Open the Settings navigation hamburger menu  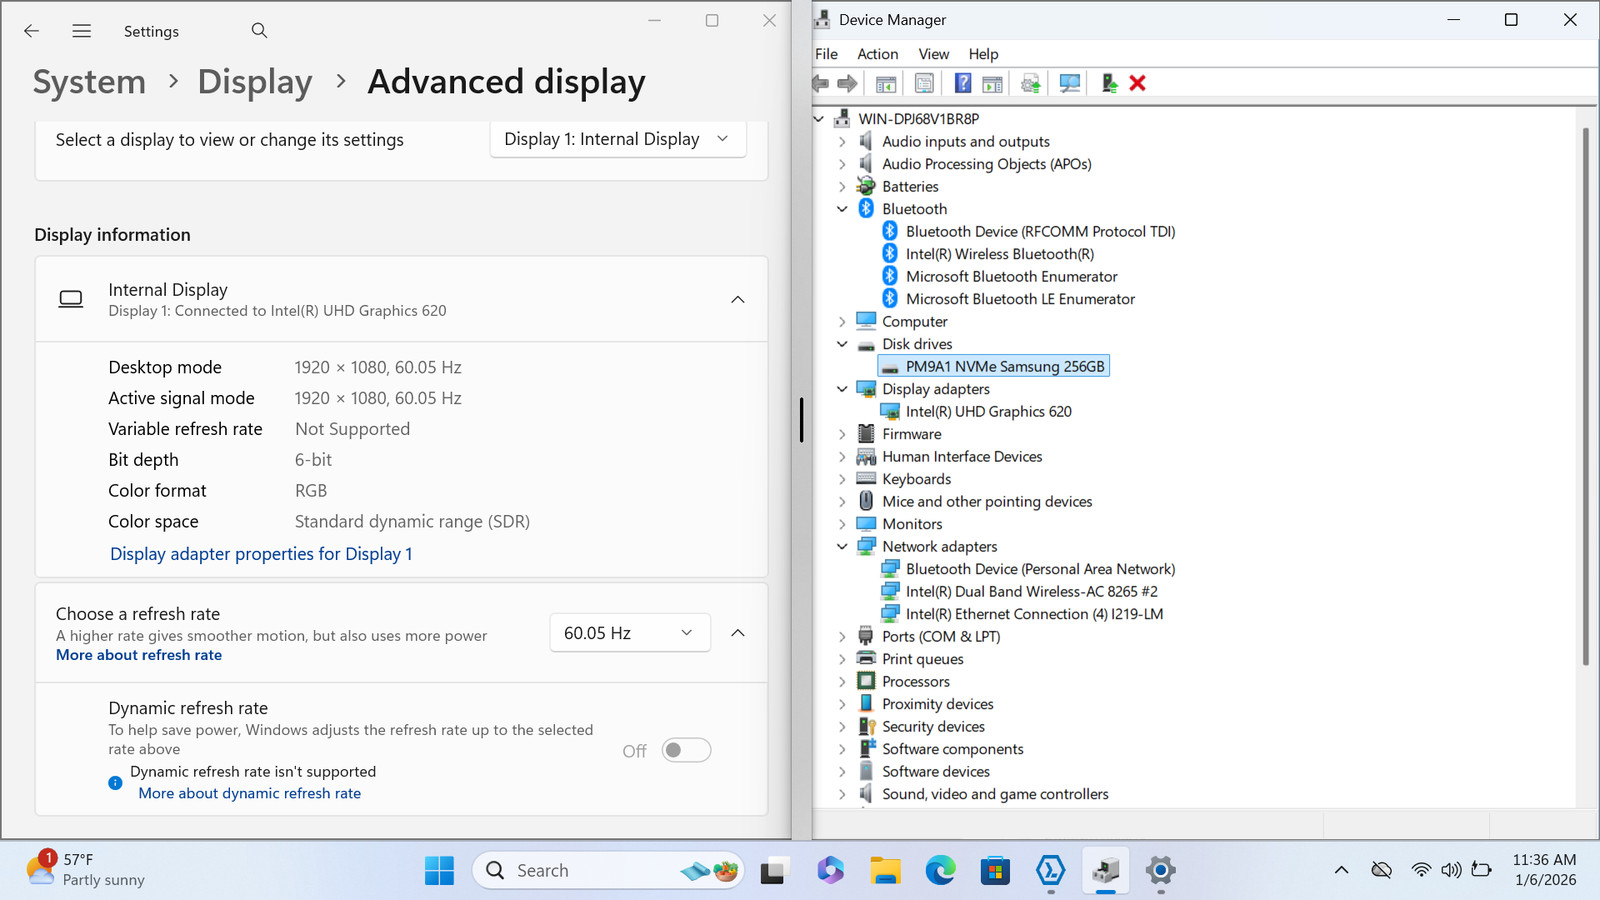(x=82, y=31)
